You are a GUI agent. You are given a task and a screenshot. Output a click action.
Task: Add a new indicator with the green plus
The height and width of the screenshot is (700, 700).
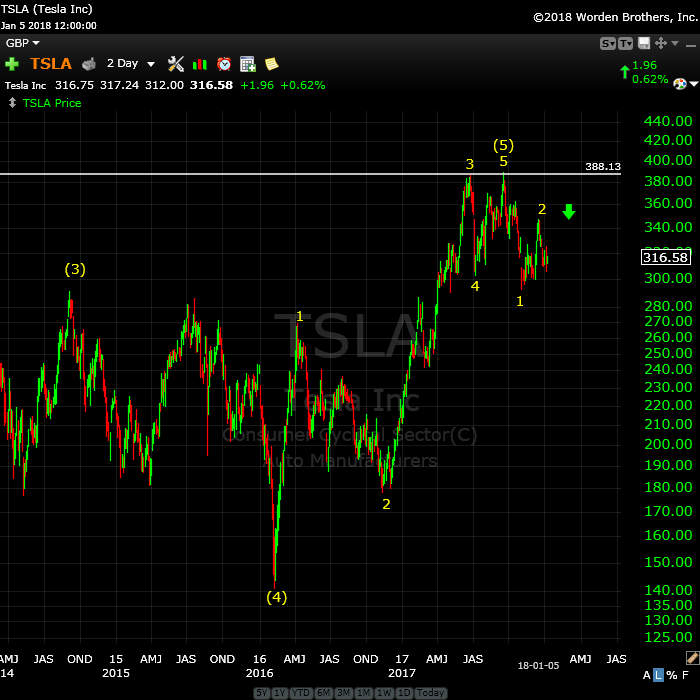point(12,64)
